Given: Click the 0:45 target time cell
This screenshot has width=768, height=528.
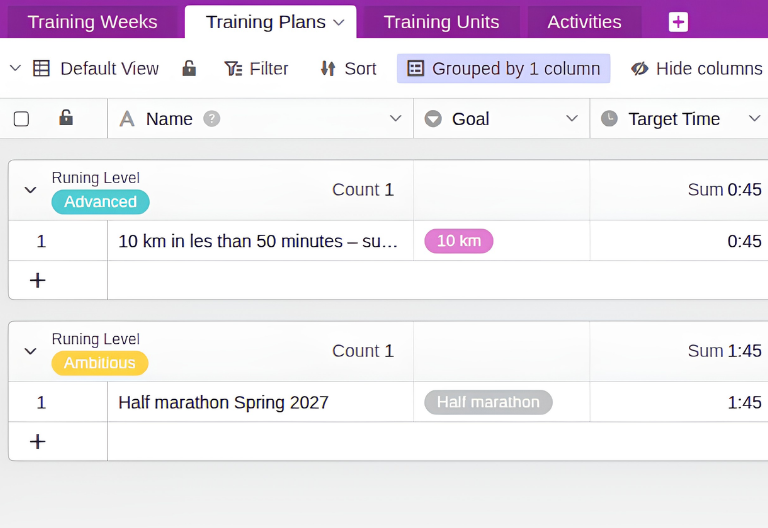Looking at the screenshot, I should pyautogui.click(x=679, y=241).
